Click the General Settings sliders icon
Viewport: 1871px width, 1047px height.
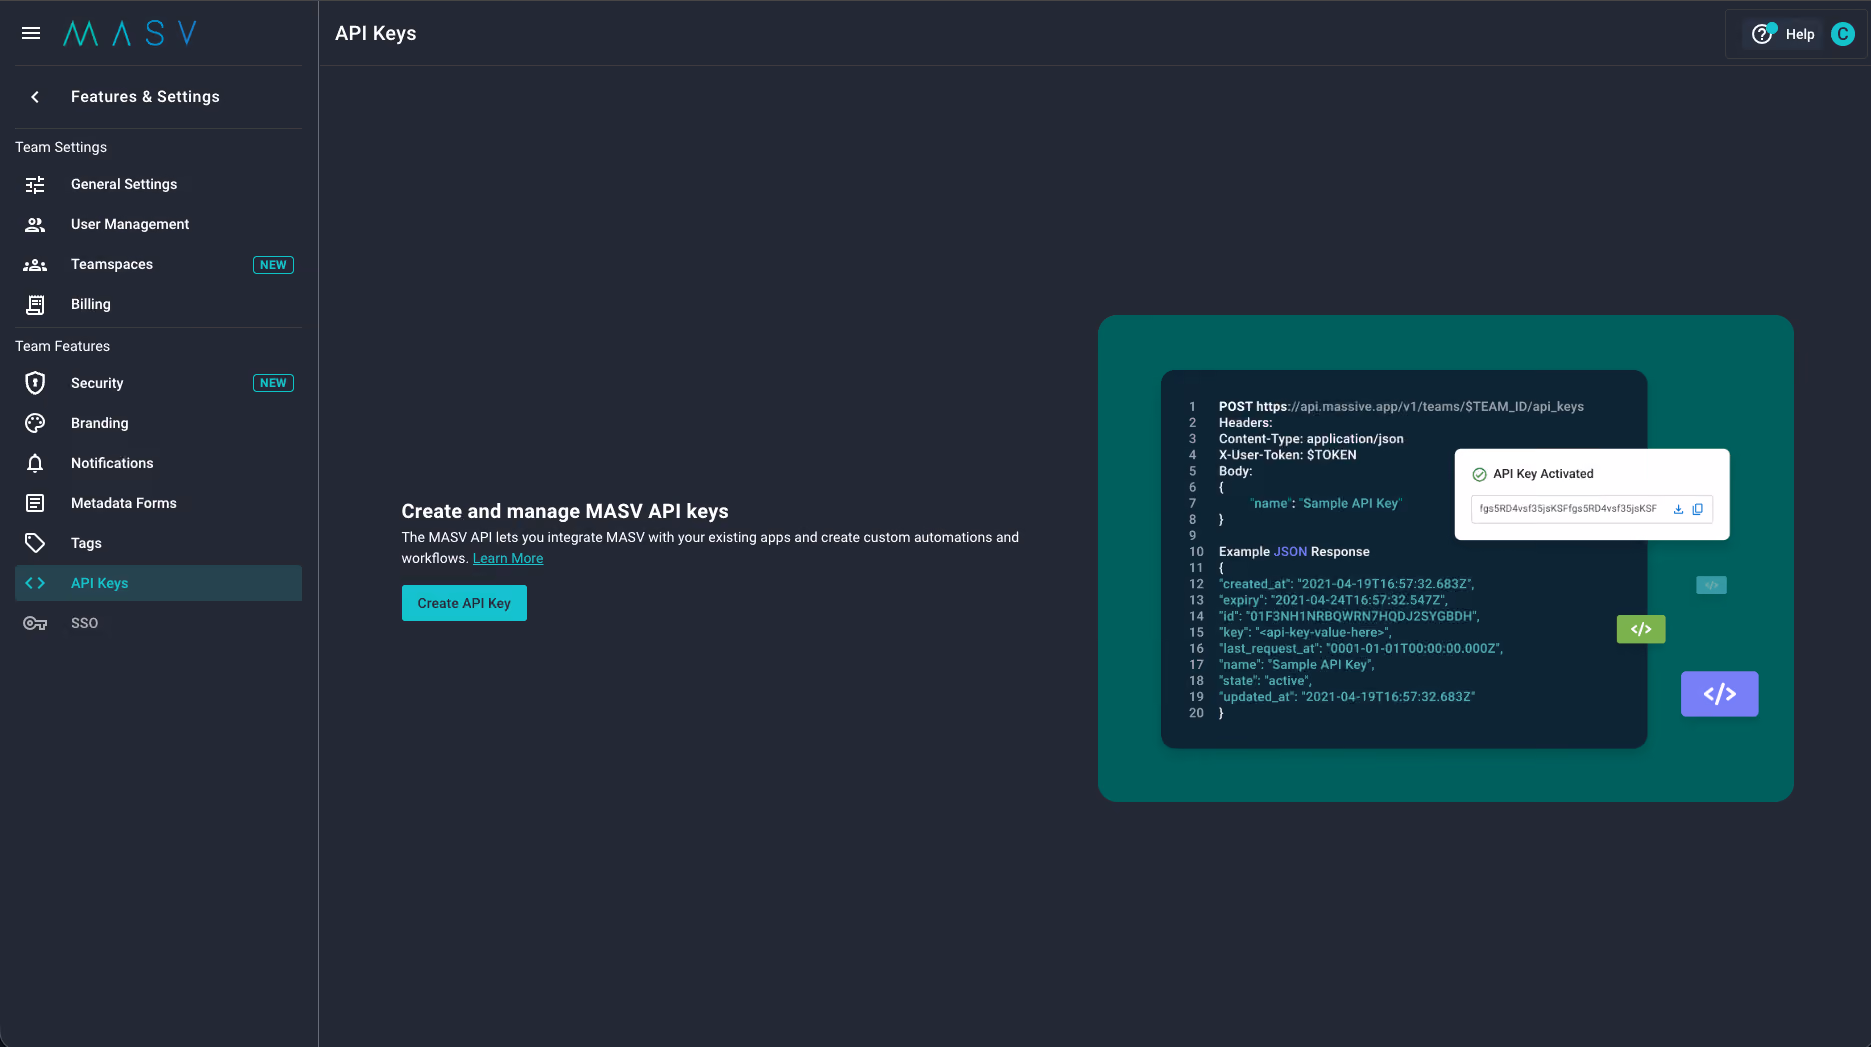coord(35,184)
